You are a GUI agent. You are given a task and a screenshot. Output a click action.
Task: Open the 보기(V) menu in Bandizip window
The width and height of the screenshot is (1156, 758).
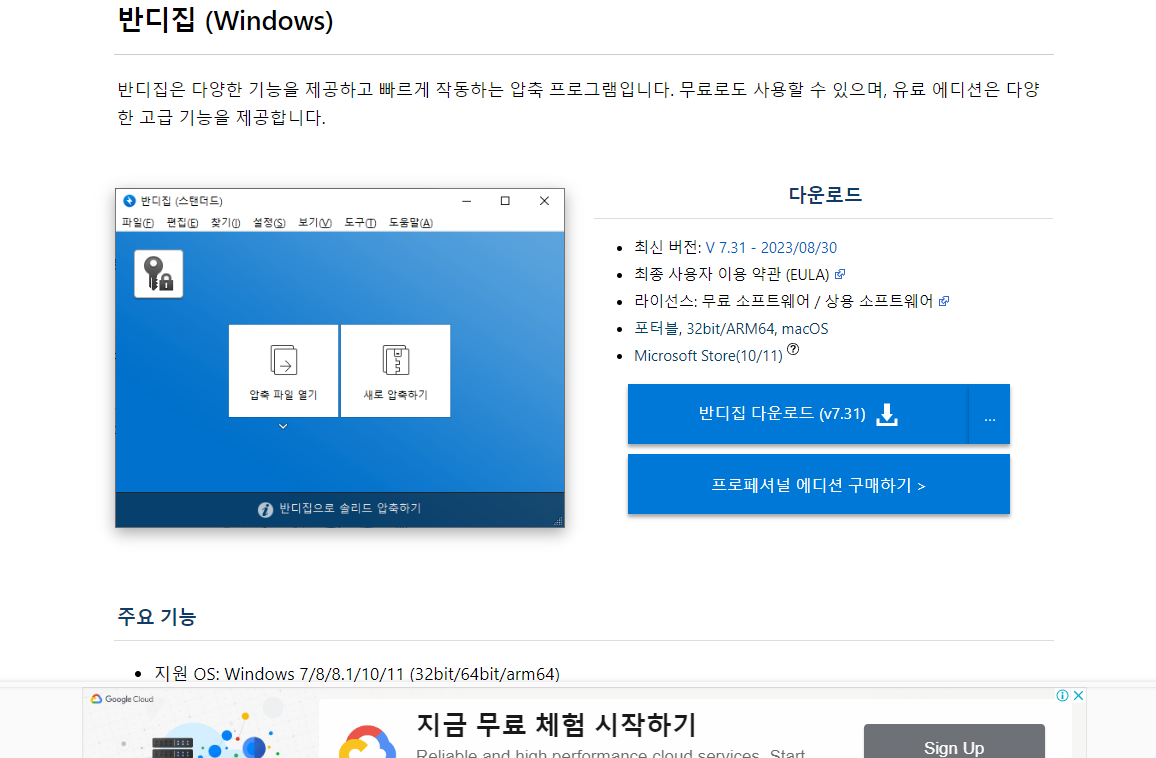tap(315, 223)
